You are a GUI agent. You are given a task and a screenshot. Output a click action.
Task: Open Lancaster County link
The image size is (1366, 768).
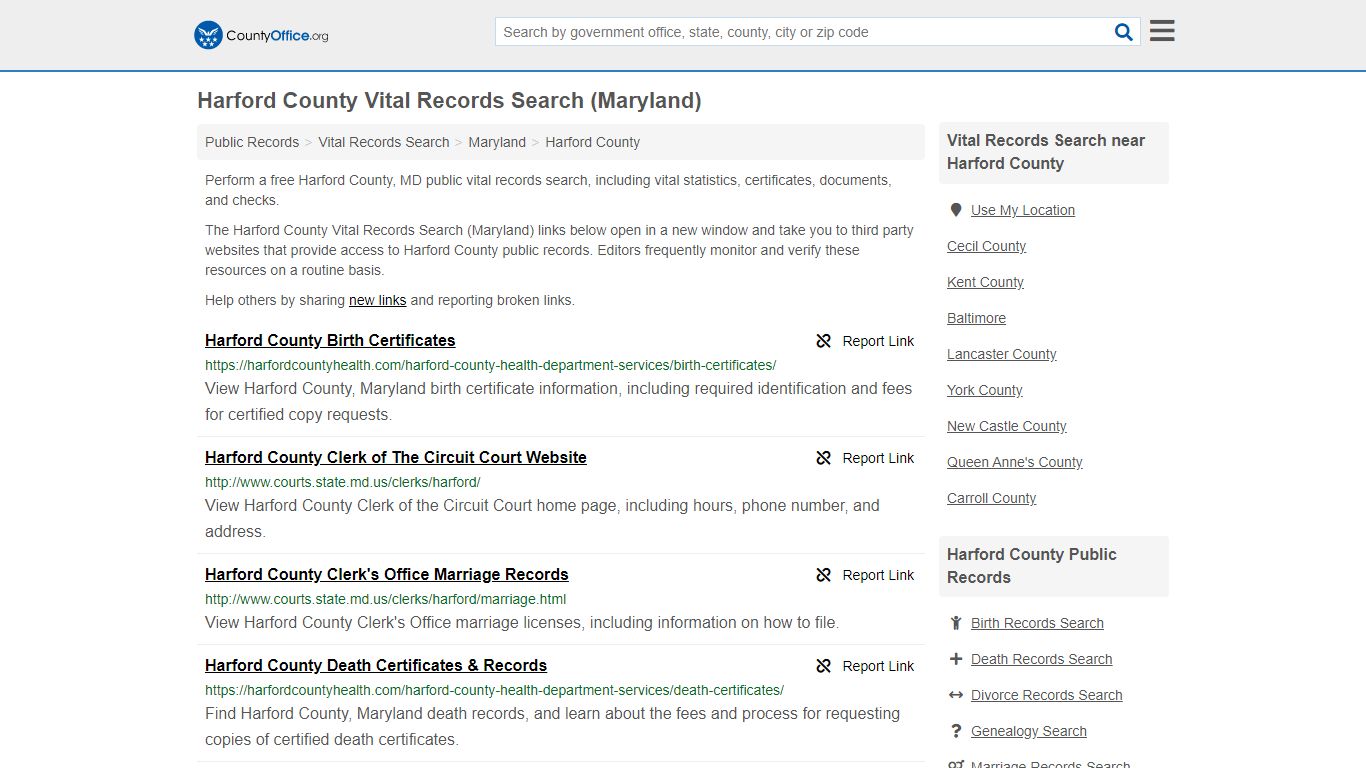coord(1001,354)
